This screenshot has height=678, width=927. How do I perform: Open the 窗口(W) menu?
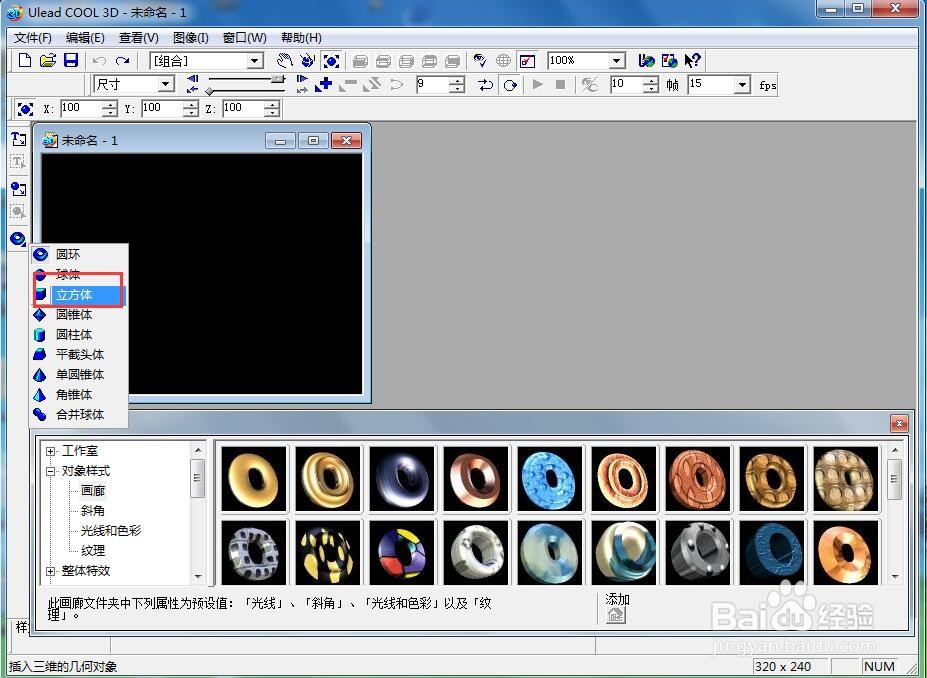pos(245,38)
